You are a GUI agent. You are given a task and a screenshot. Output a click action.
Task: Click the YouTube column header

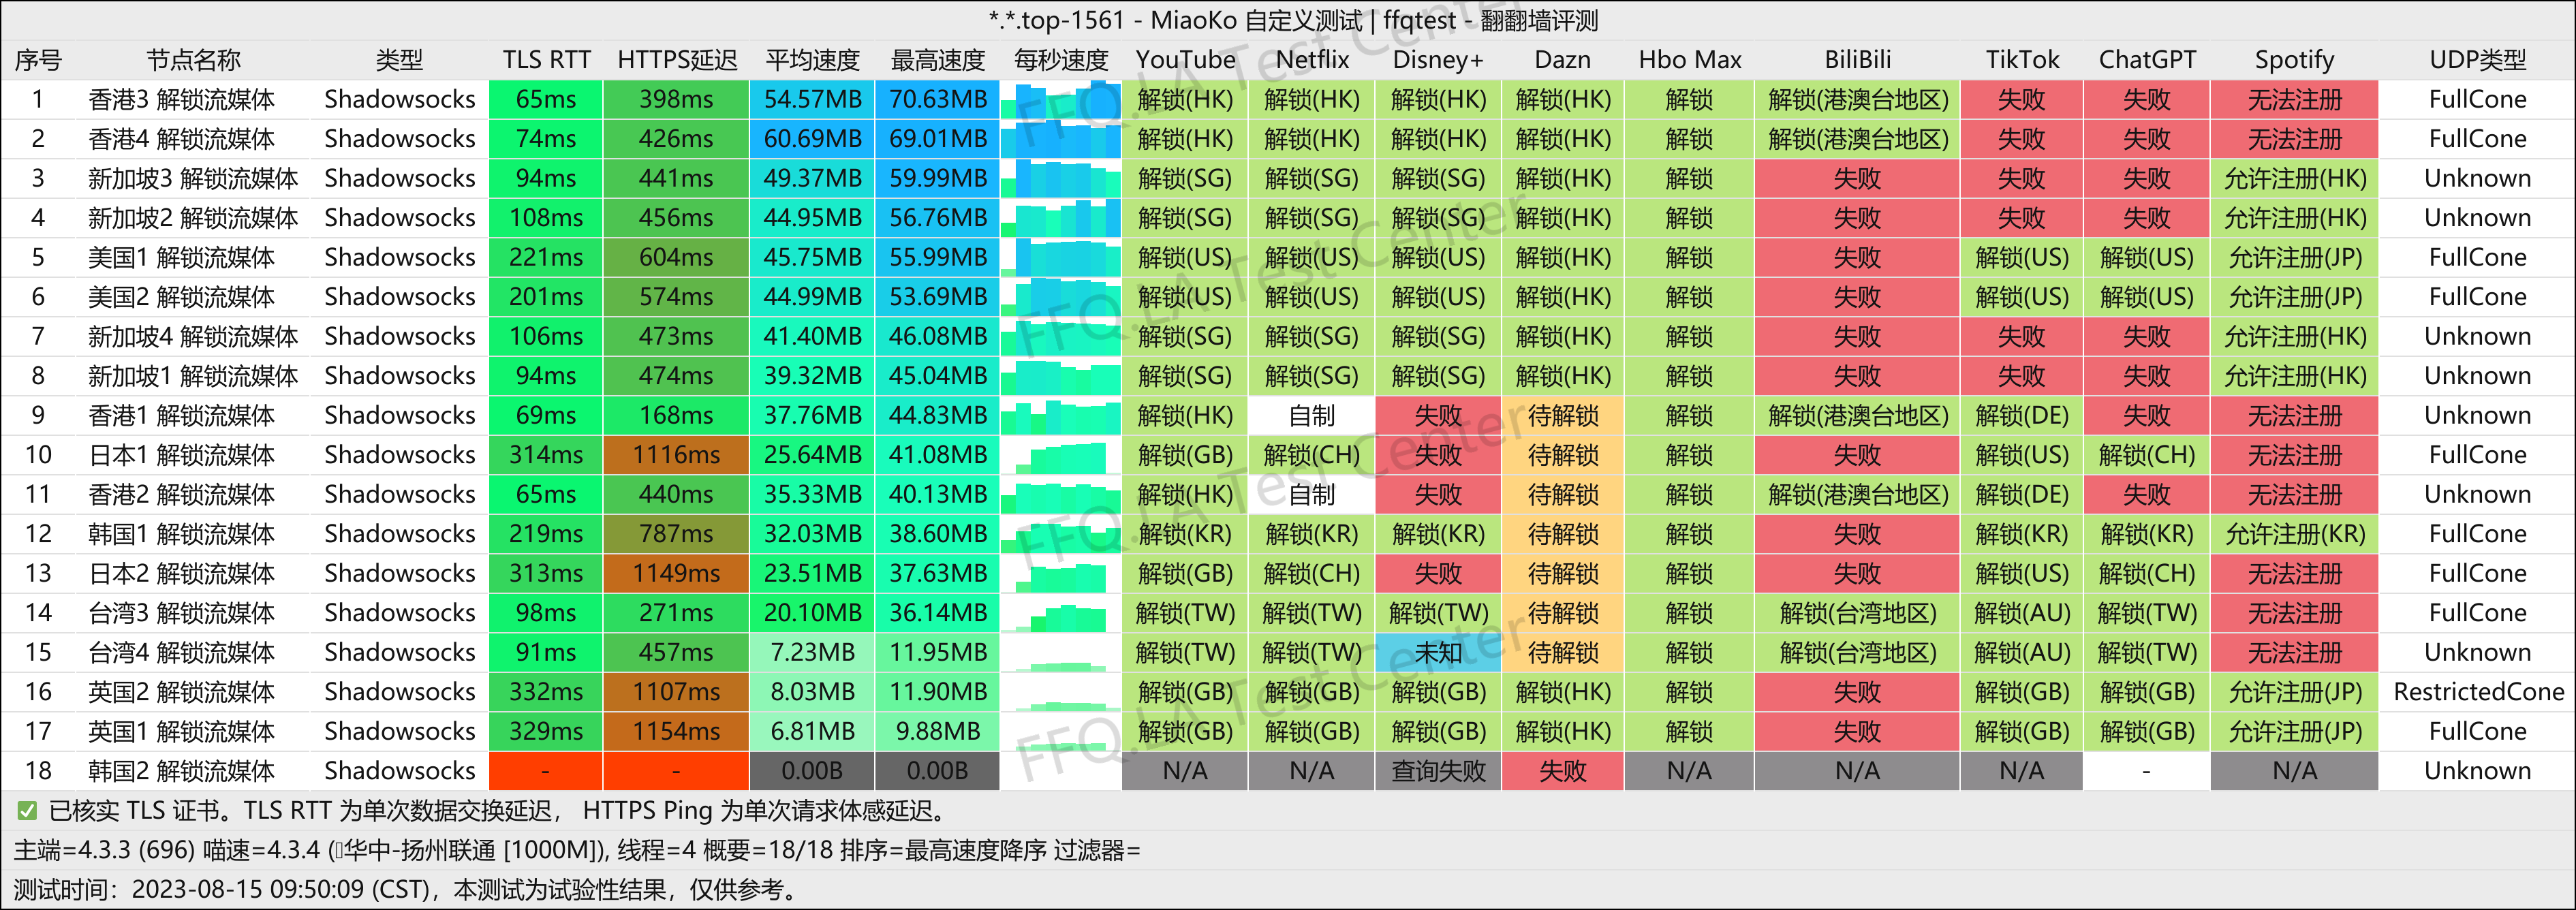point(1185,60)
